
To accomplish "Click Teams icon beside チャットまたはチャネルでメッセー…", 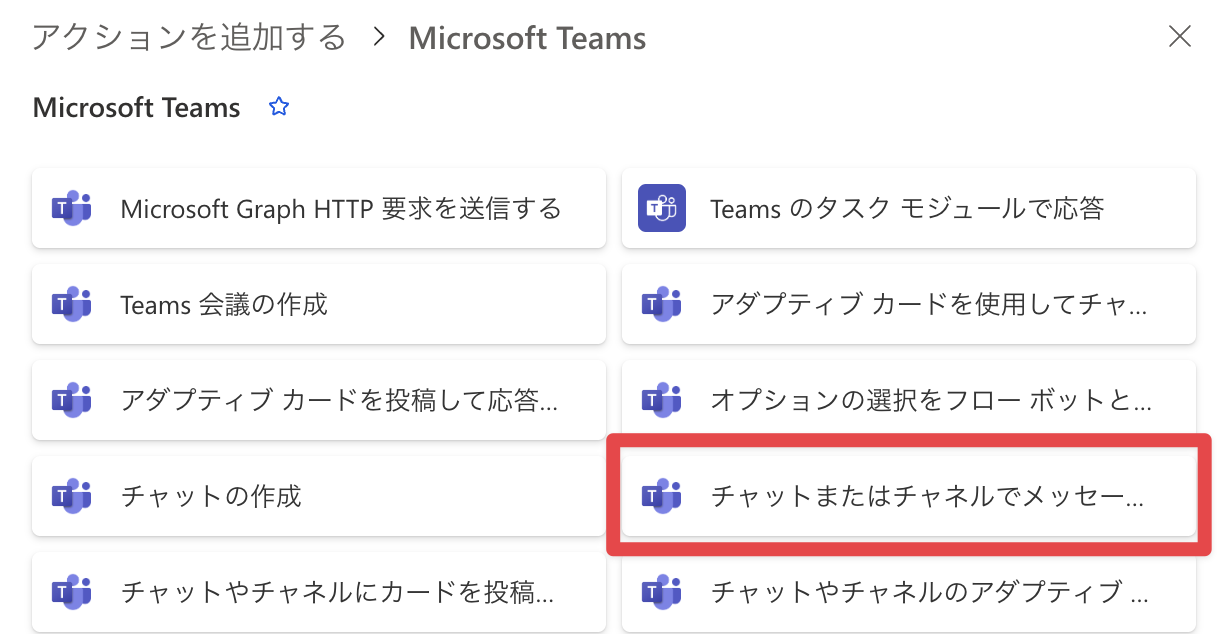I will (x=661, y=495).
